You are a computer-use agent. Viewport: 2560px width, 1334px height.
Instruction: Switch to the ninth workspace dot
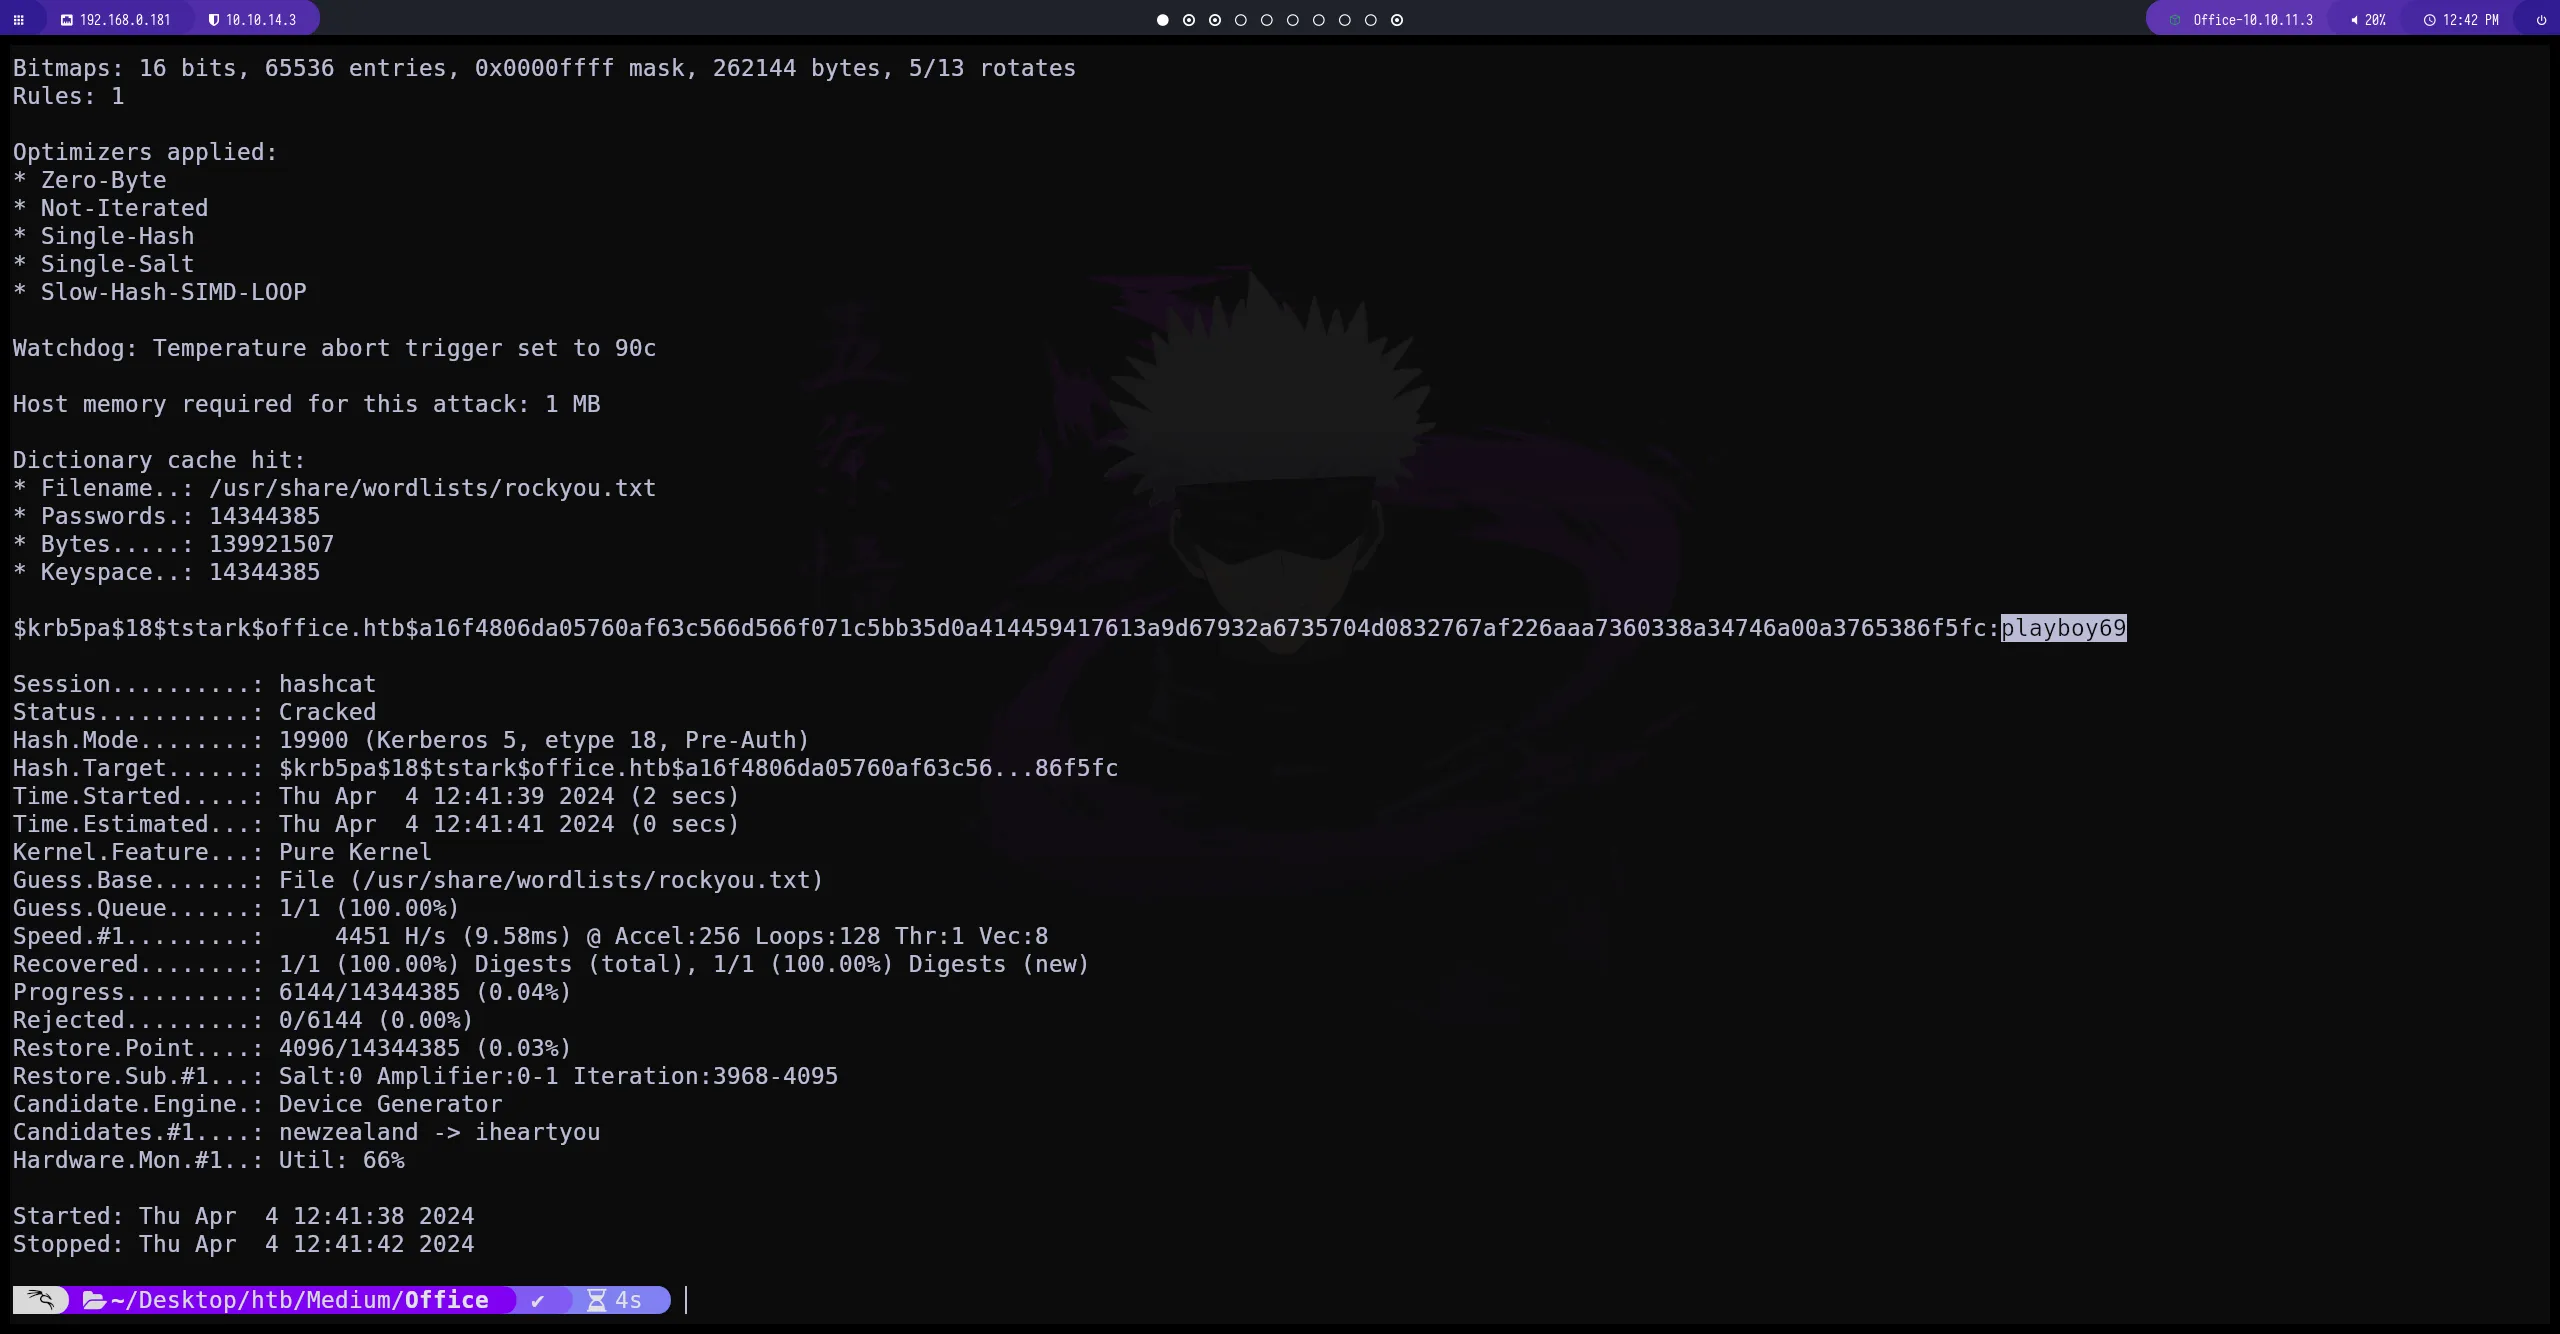[1371, 20]
